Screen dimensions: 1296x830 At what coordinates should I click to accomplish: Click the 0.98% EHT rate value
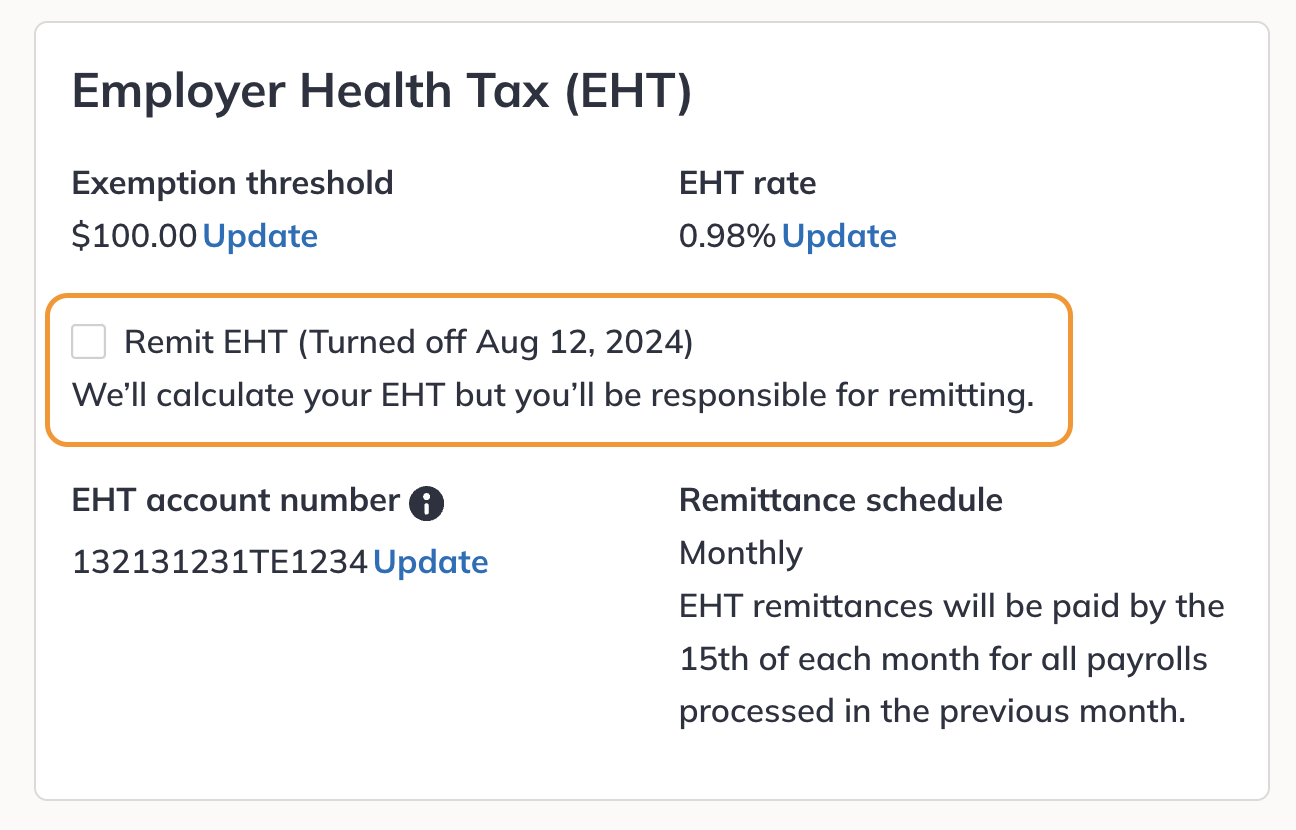tap(727, 236)
